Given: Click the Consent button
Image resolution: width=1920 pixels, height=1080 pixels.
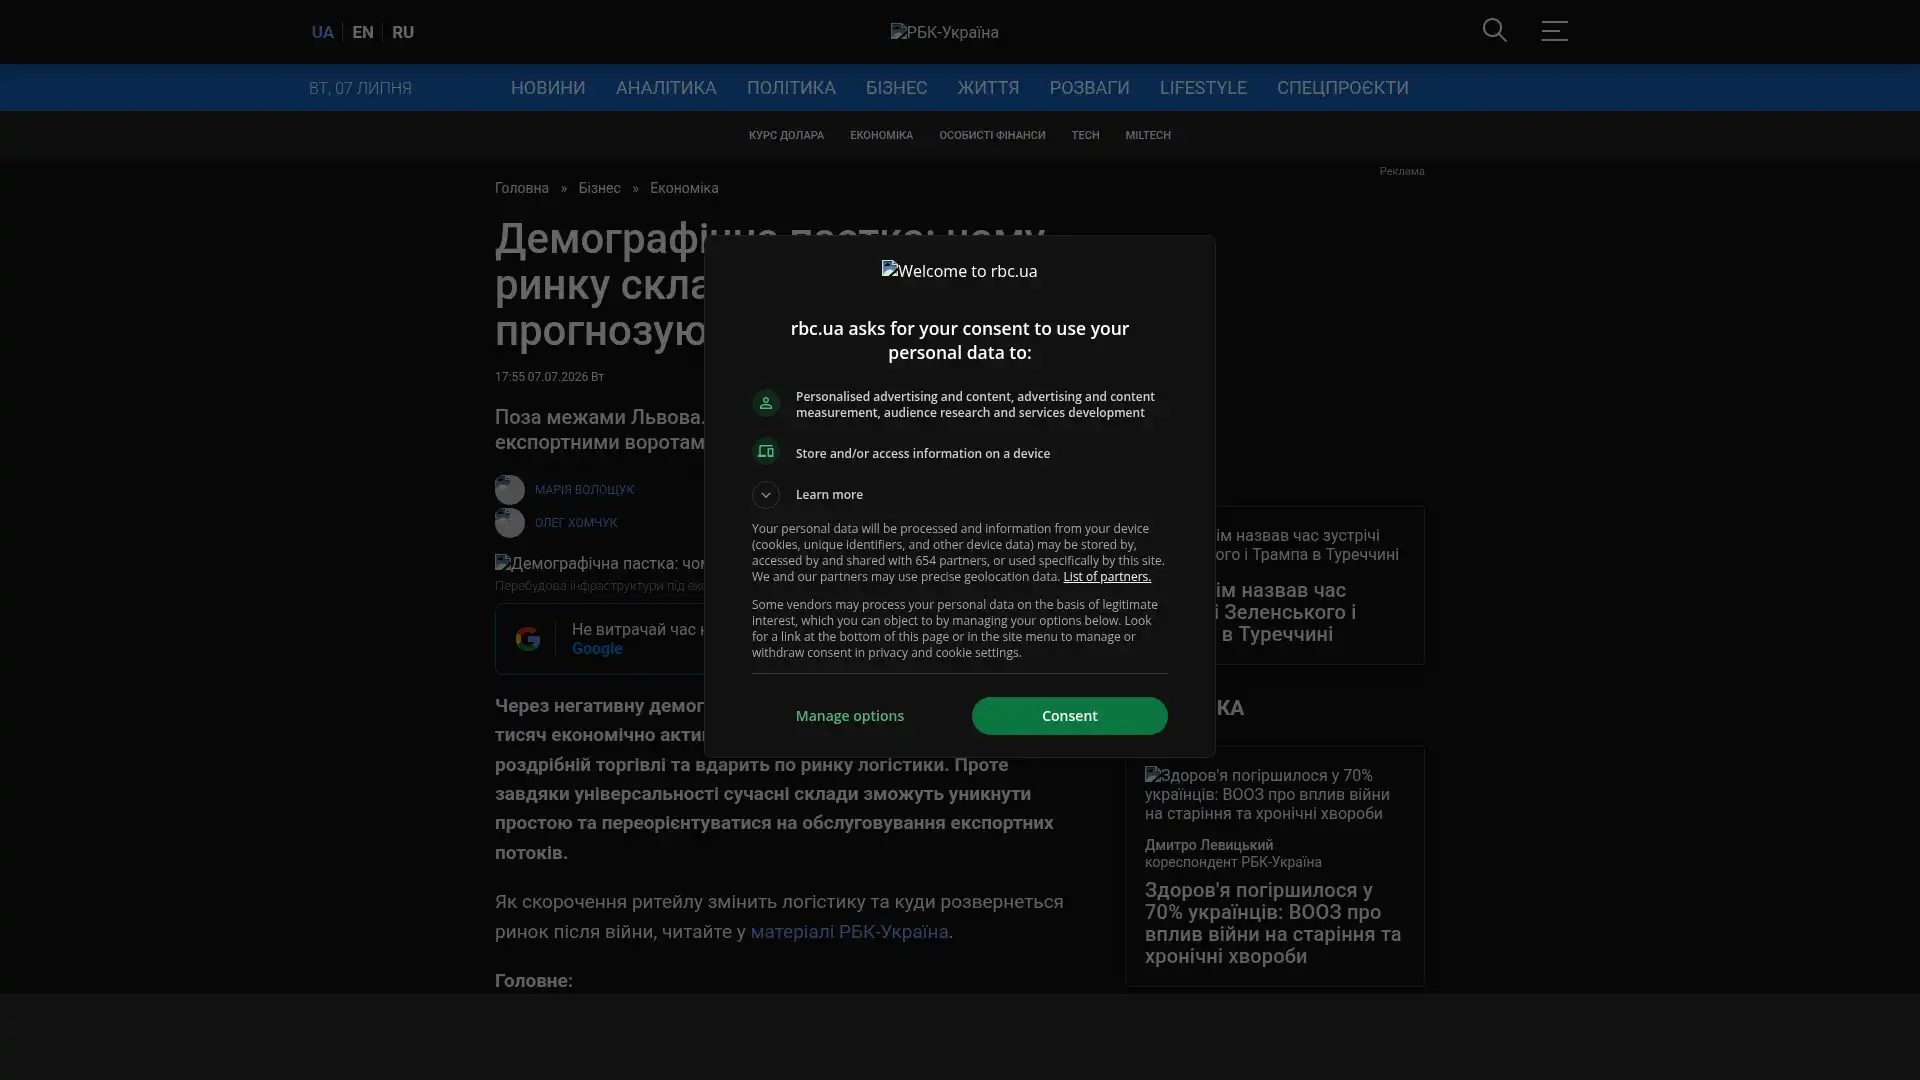Looking at the screenshot, I should (x=1069, y=716).
